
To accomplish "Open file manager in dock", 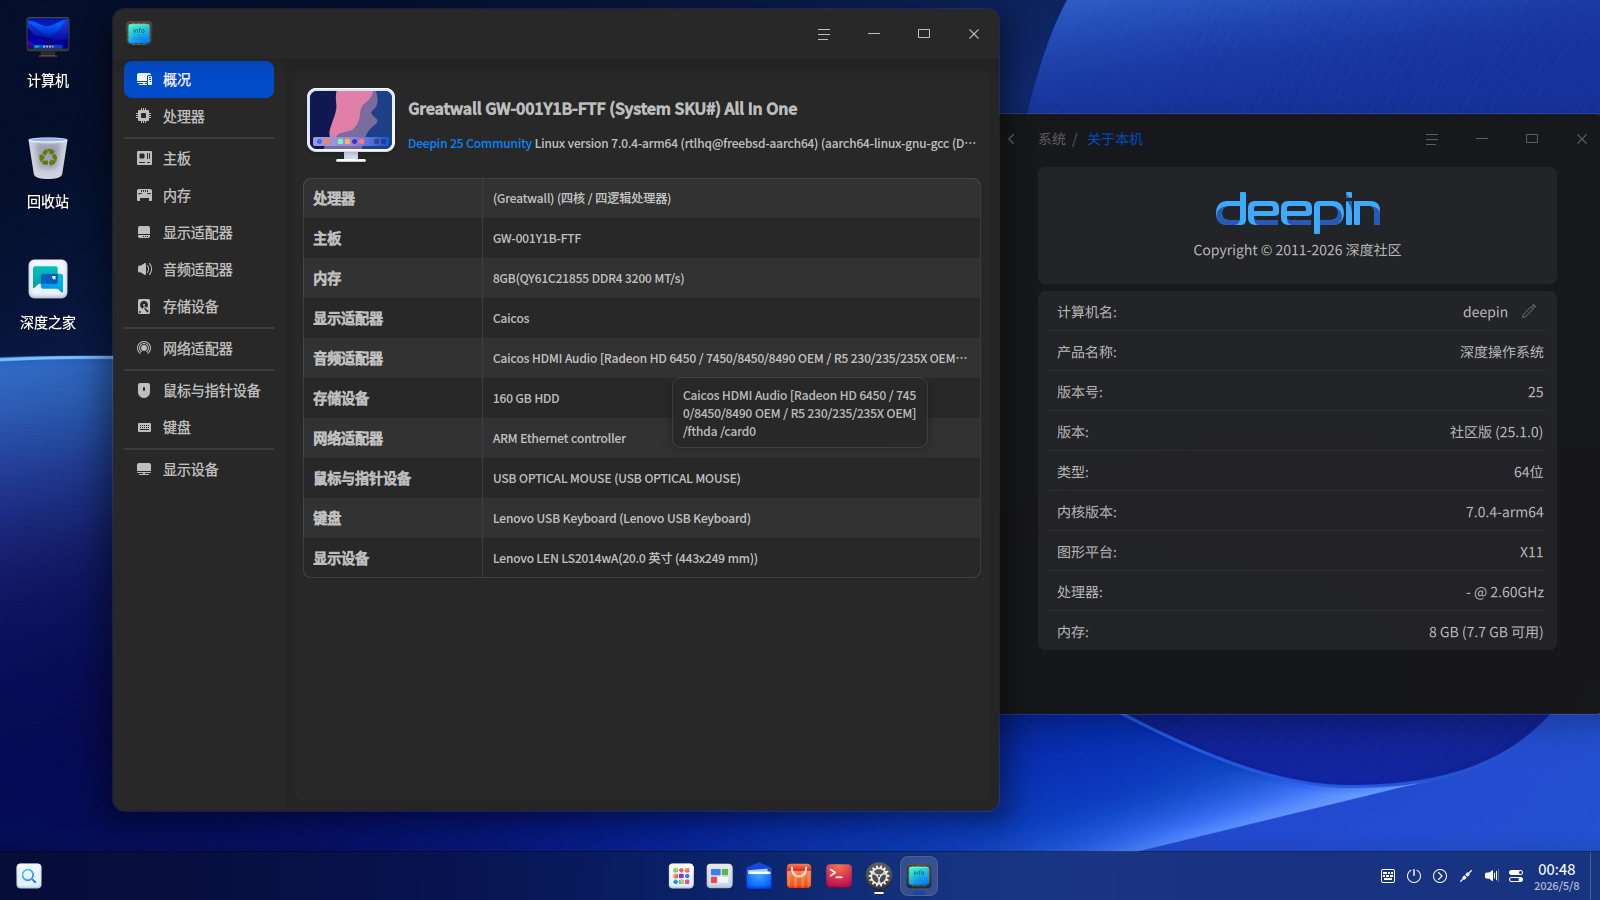I will pyautogui.click(x=759, y=876).
